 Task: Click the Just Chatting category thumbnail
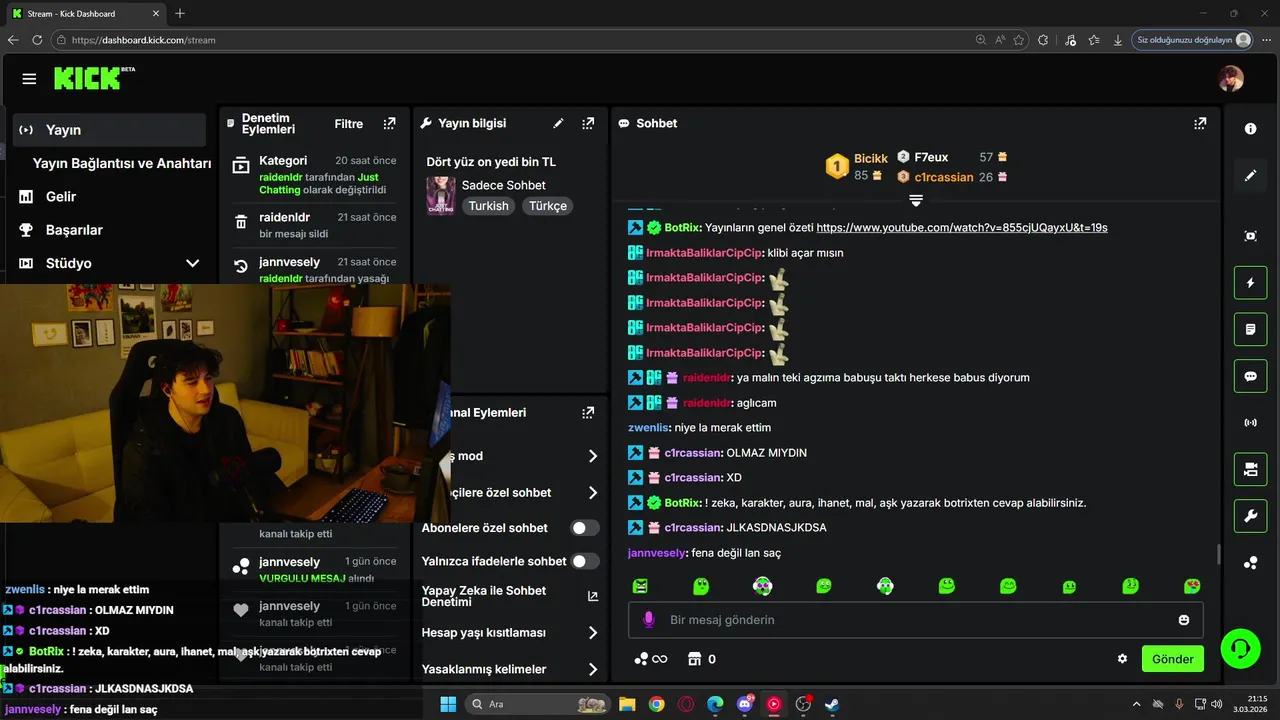click(441, 196)
